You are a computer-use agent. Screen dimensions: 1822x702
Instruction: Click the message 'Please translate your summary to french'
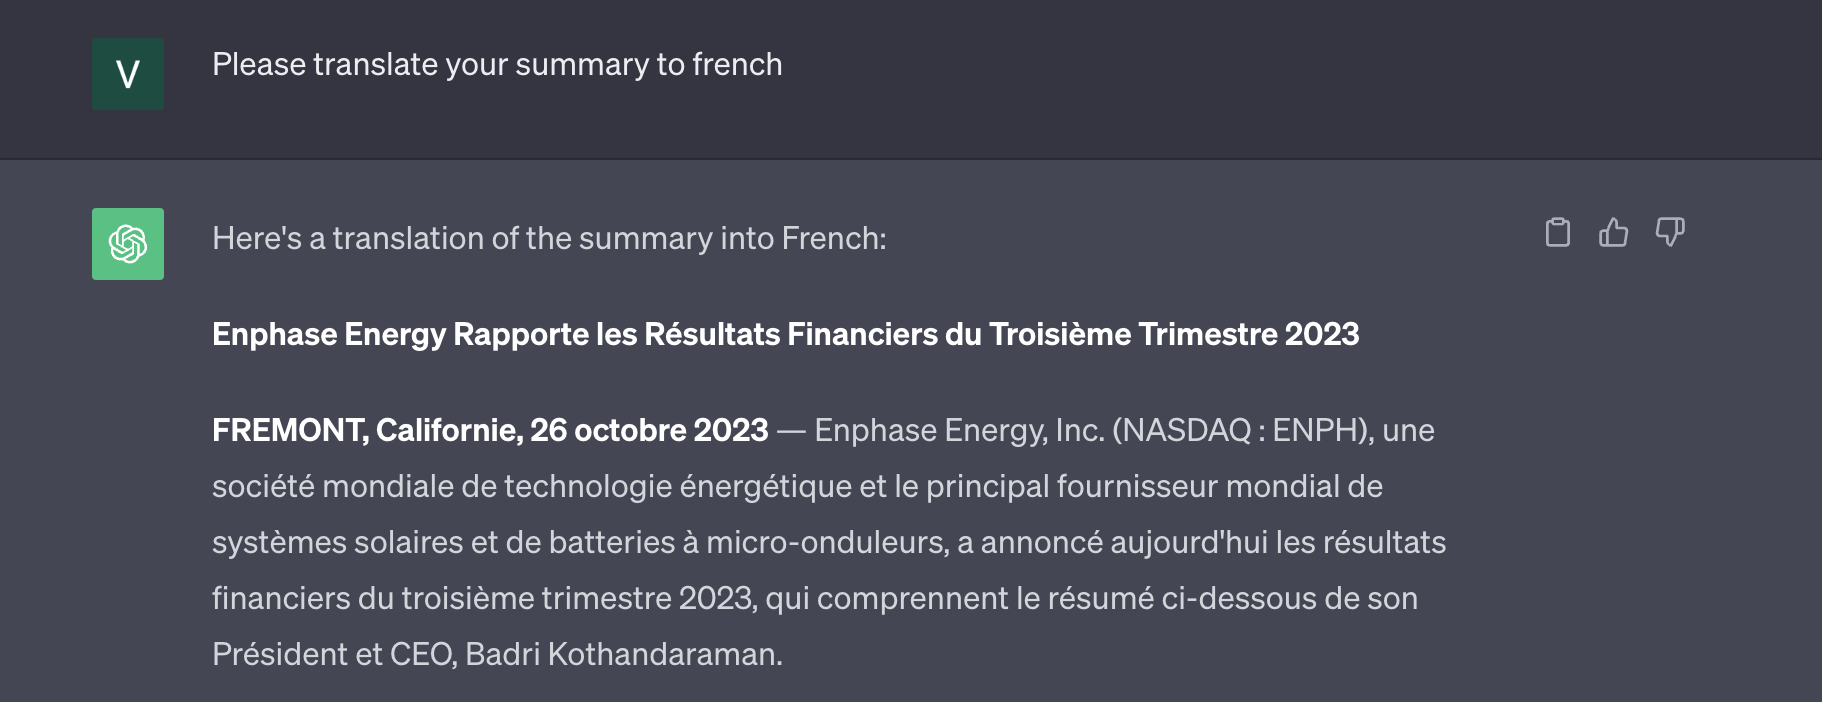coord(497,65)
